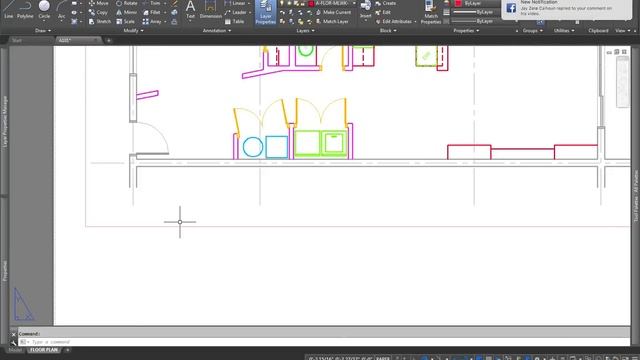Screen dimensions: 640x360
Task: Open the Layer Properties Manager side palette
Action: tap(4, 121)
